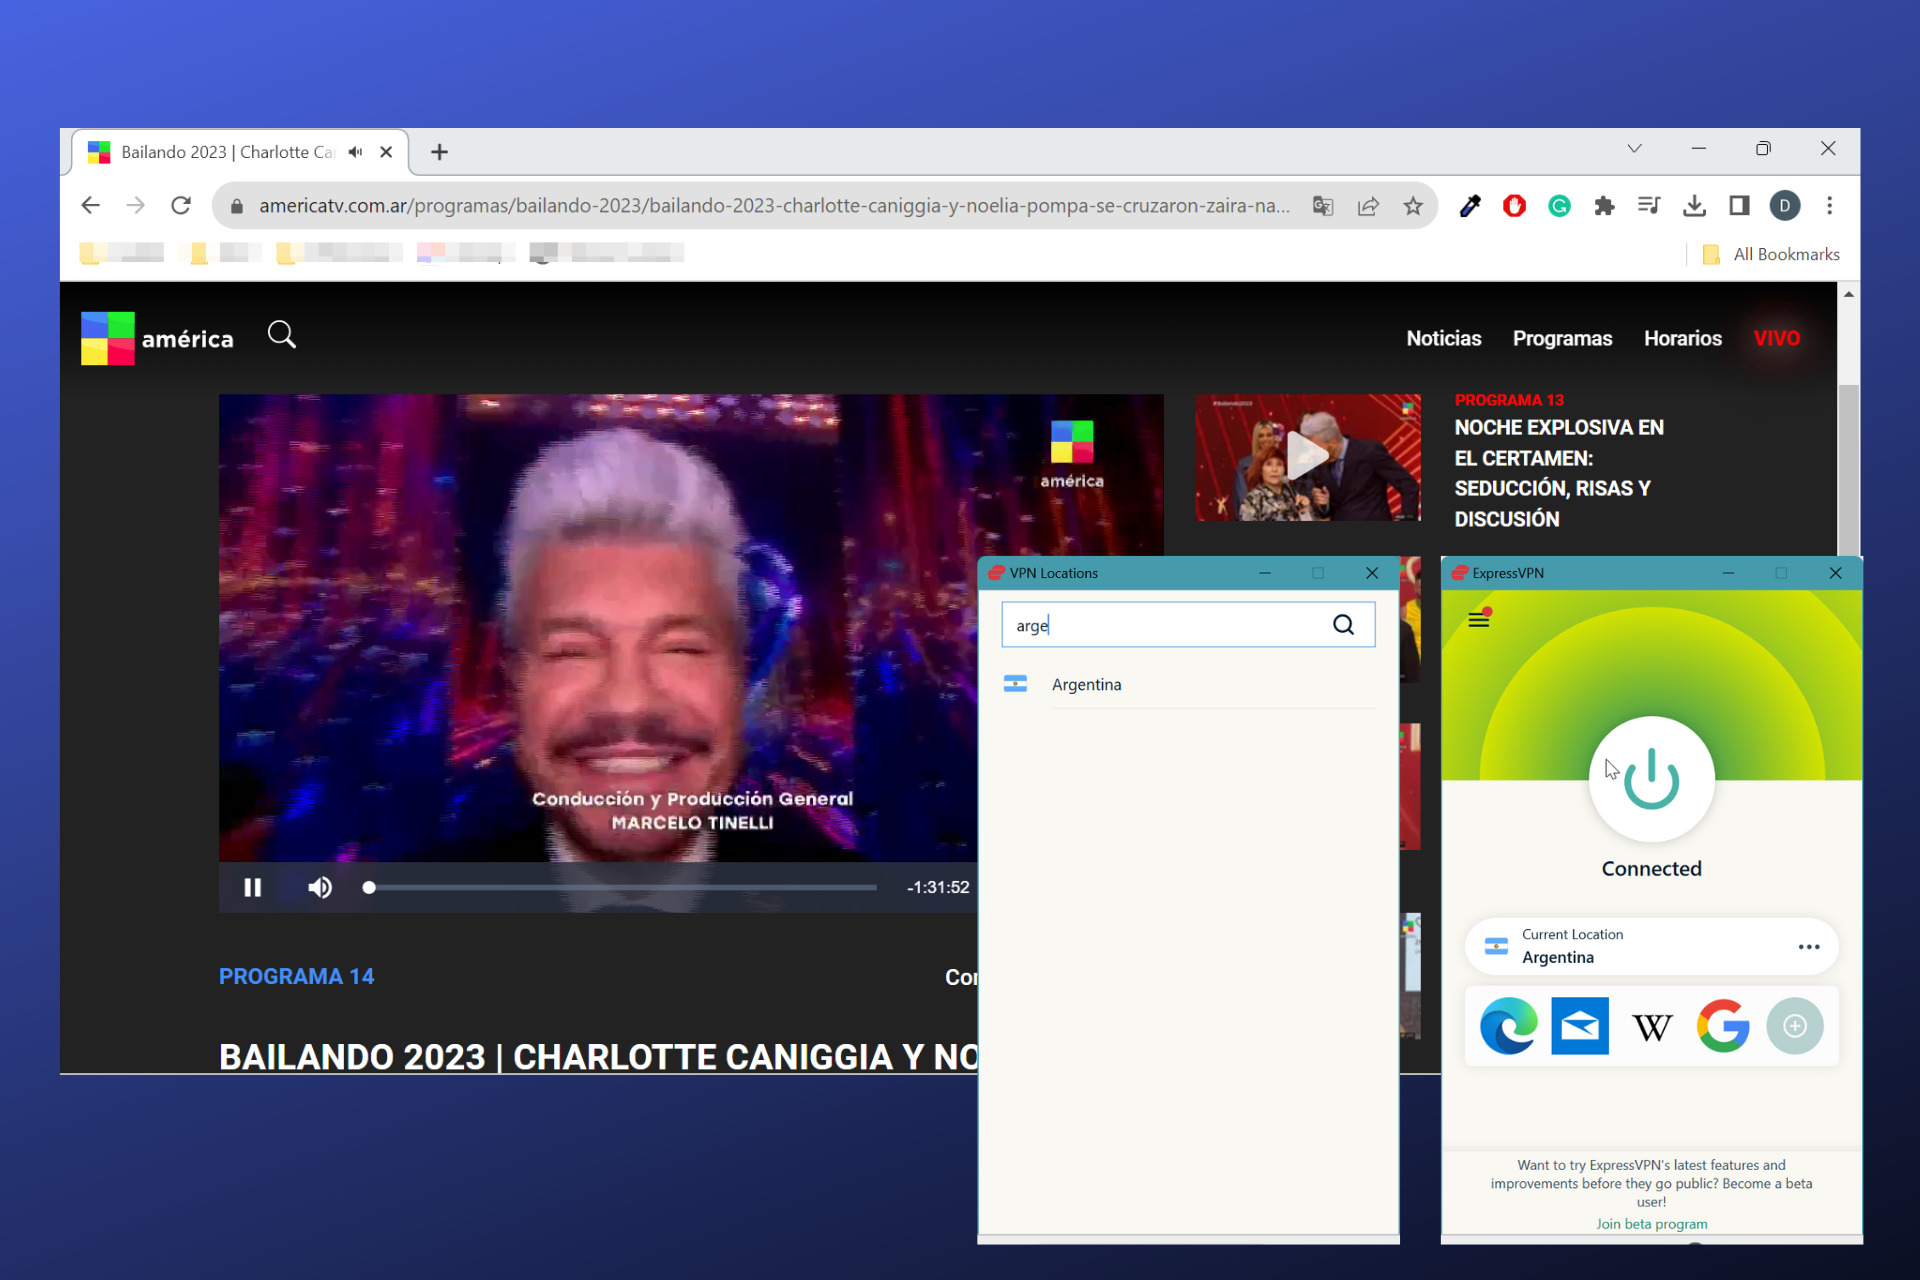
Task: Click the América site logo
Action: pos(157,338)
